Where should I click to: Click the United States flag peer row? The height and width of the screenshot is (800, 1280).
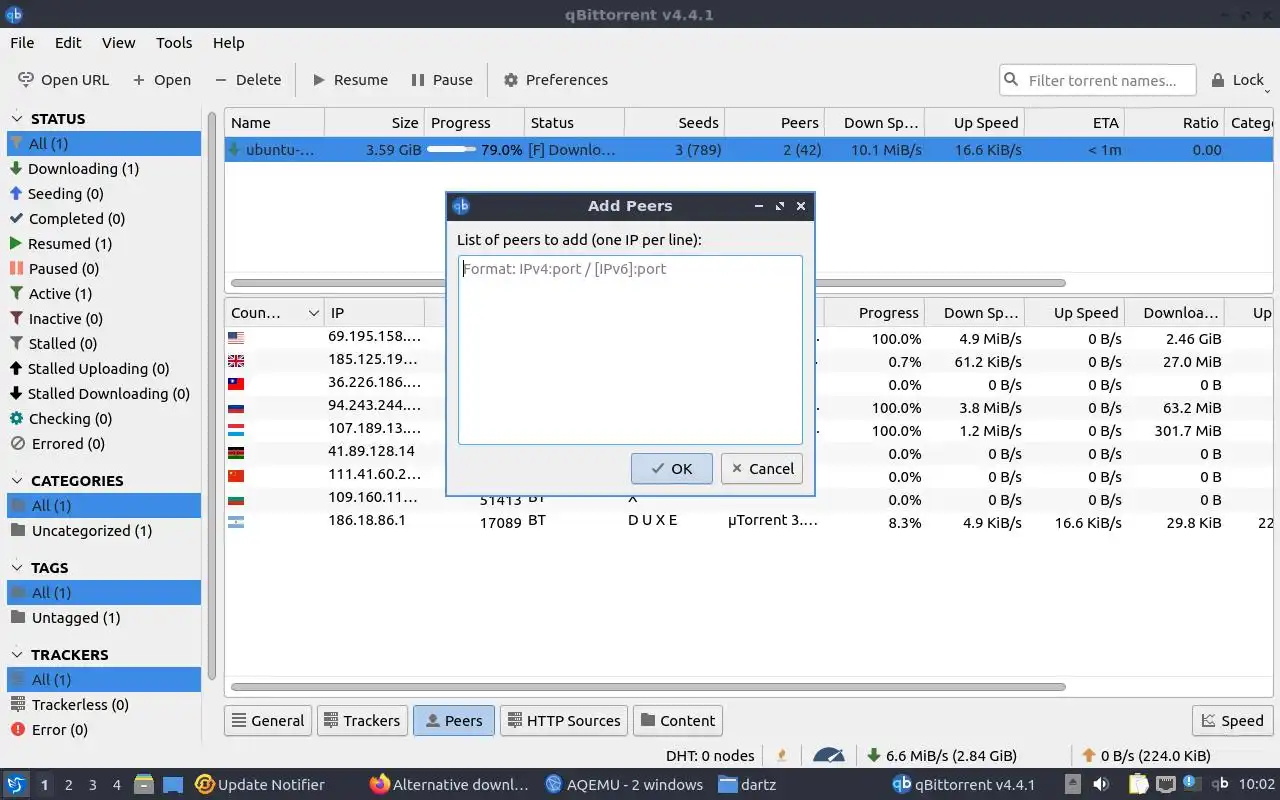click(236, 338)
